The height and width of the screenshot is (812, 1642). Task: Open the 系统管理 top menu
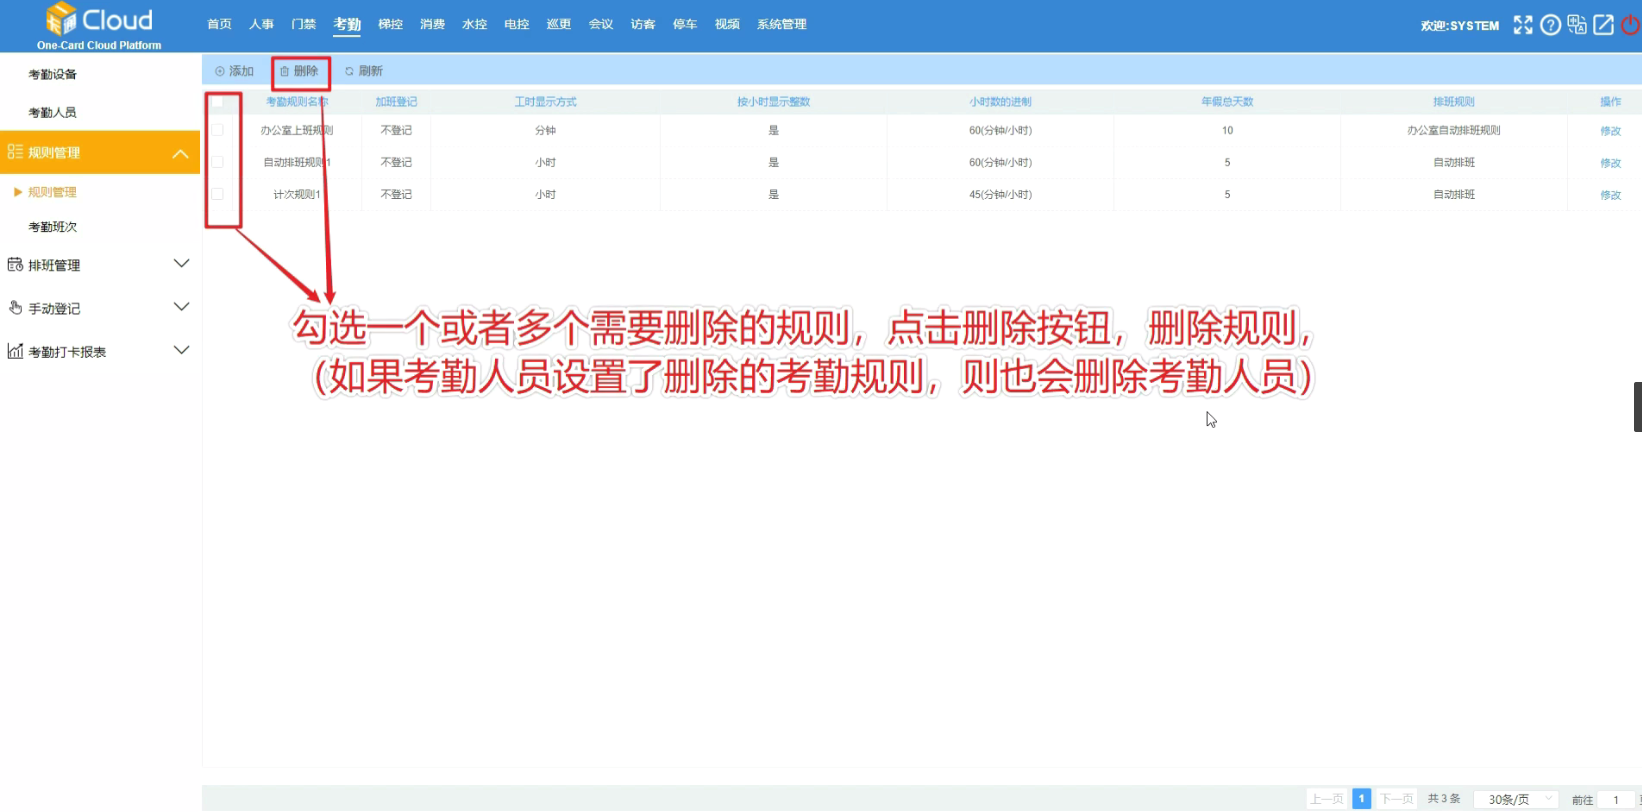[781, 24]
